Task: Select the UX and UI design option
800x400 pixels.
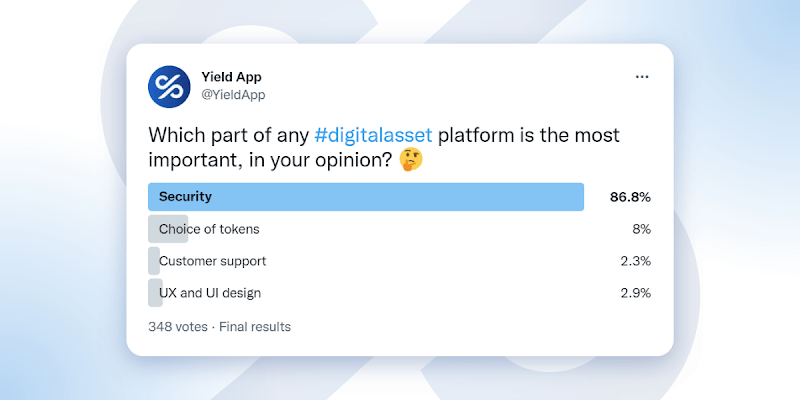Action: click(x=210, y=293)
